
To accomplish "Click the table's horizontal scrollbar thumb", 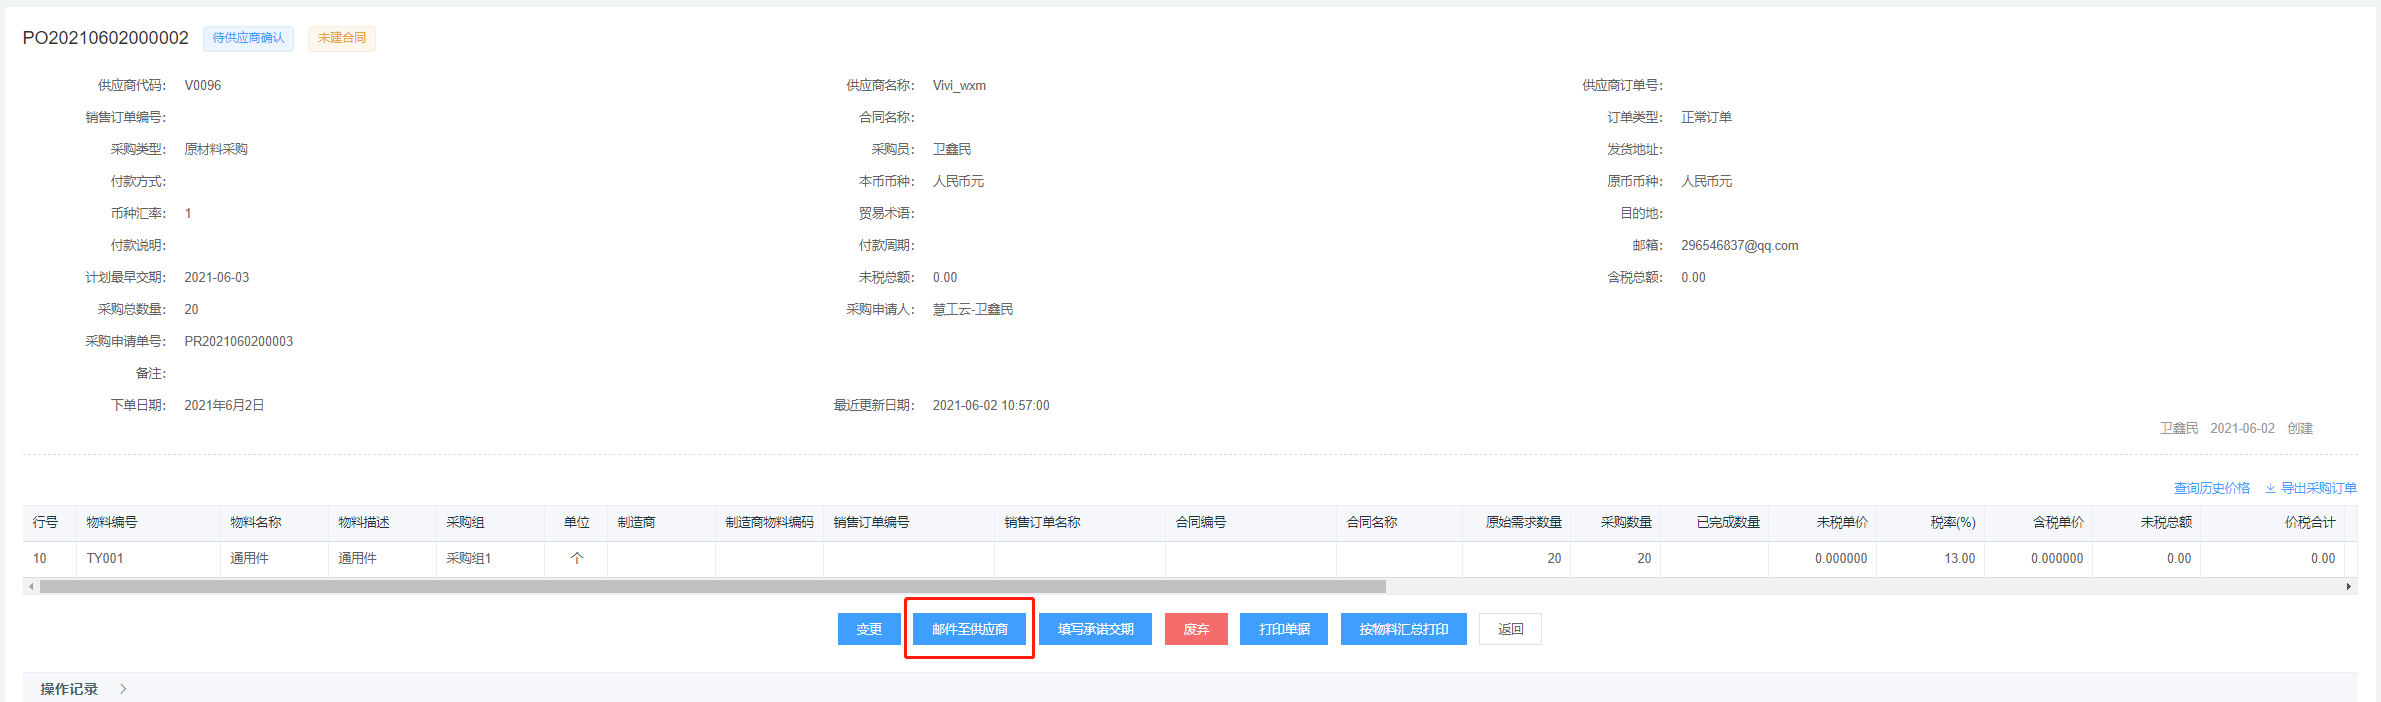I will coord(712,587).
